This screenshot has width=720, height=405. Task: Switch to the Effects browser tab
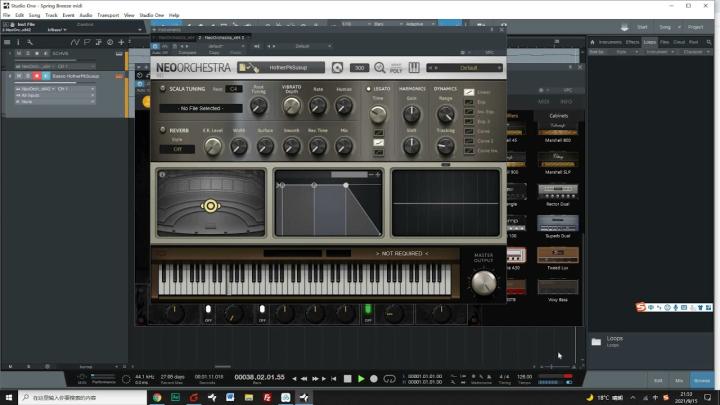(632, 42)
